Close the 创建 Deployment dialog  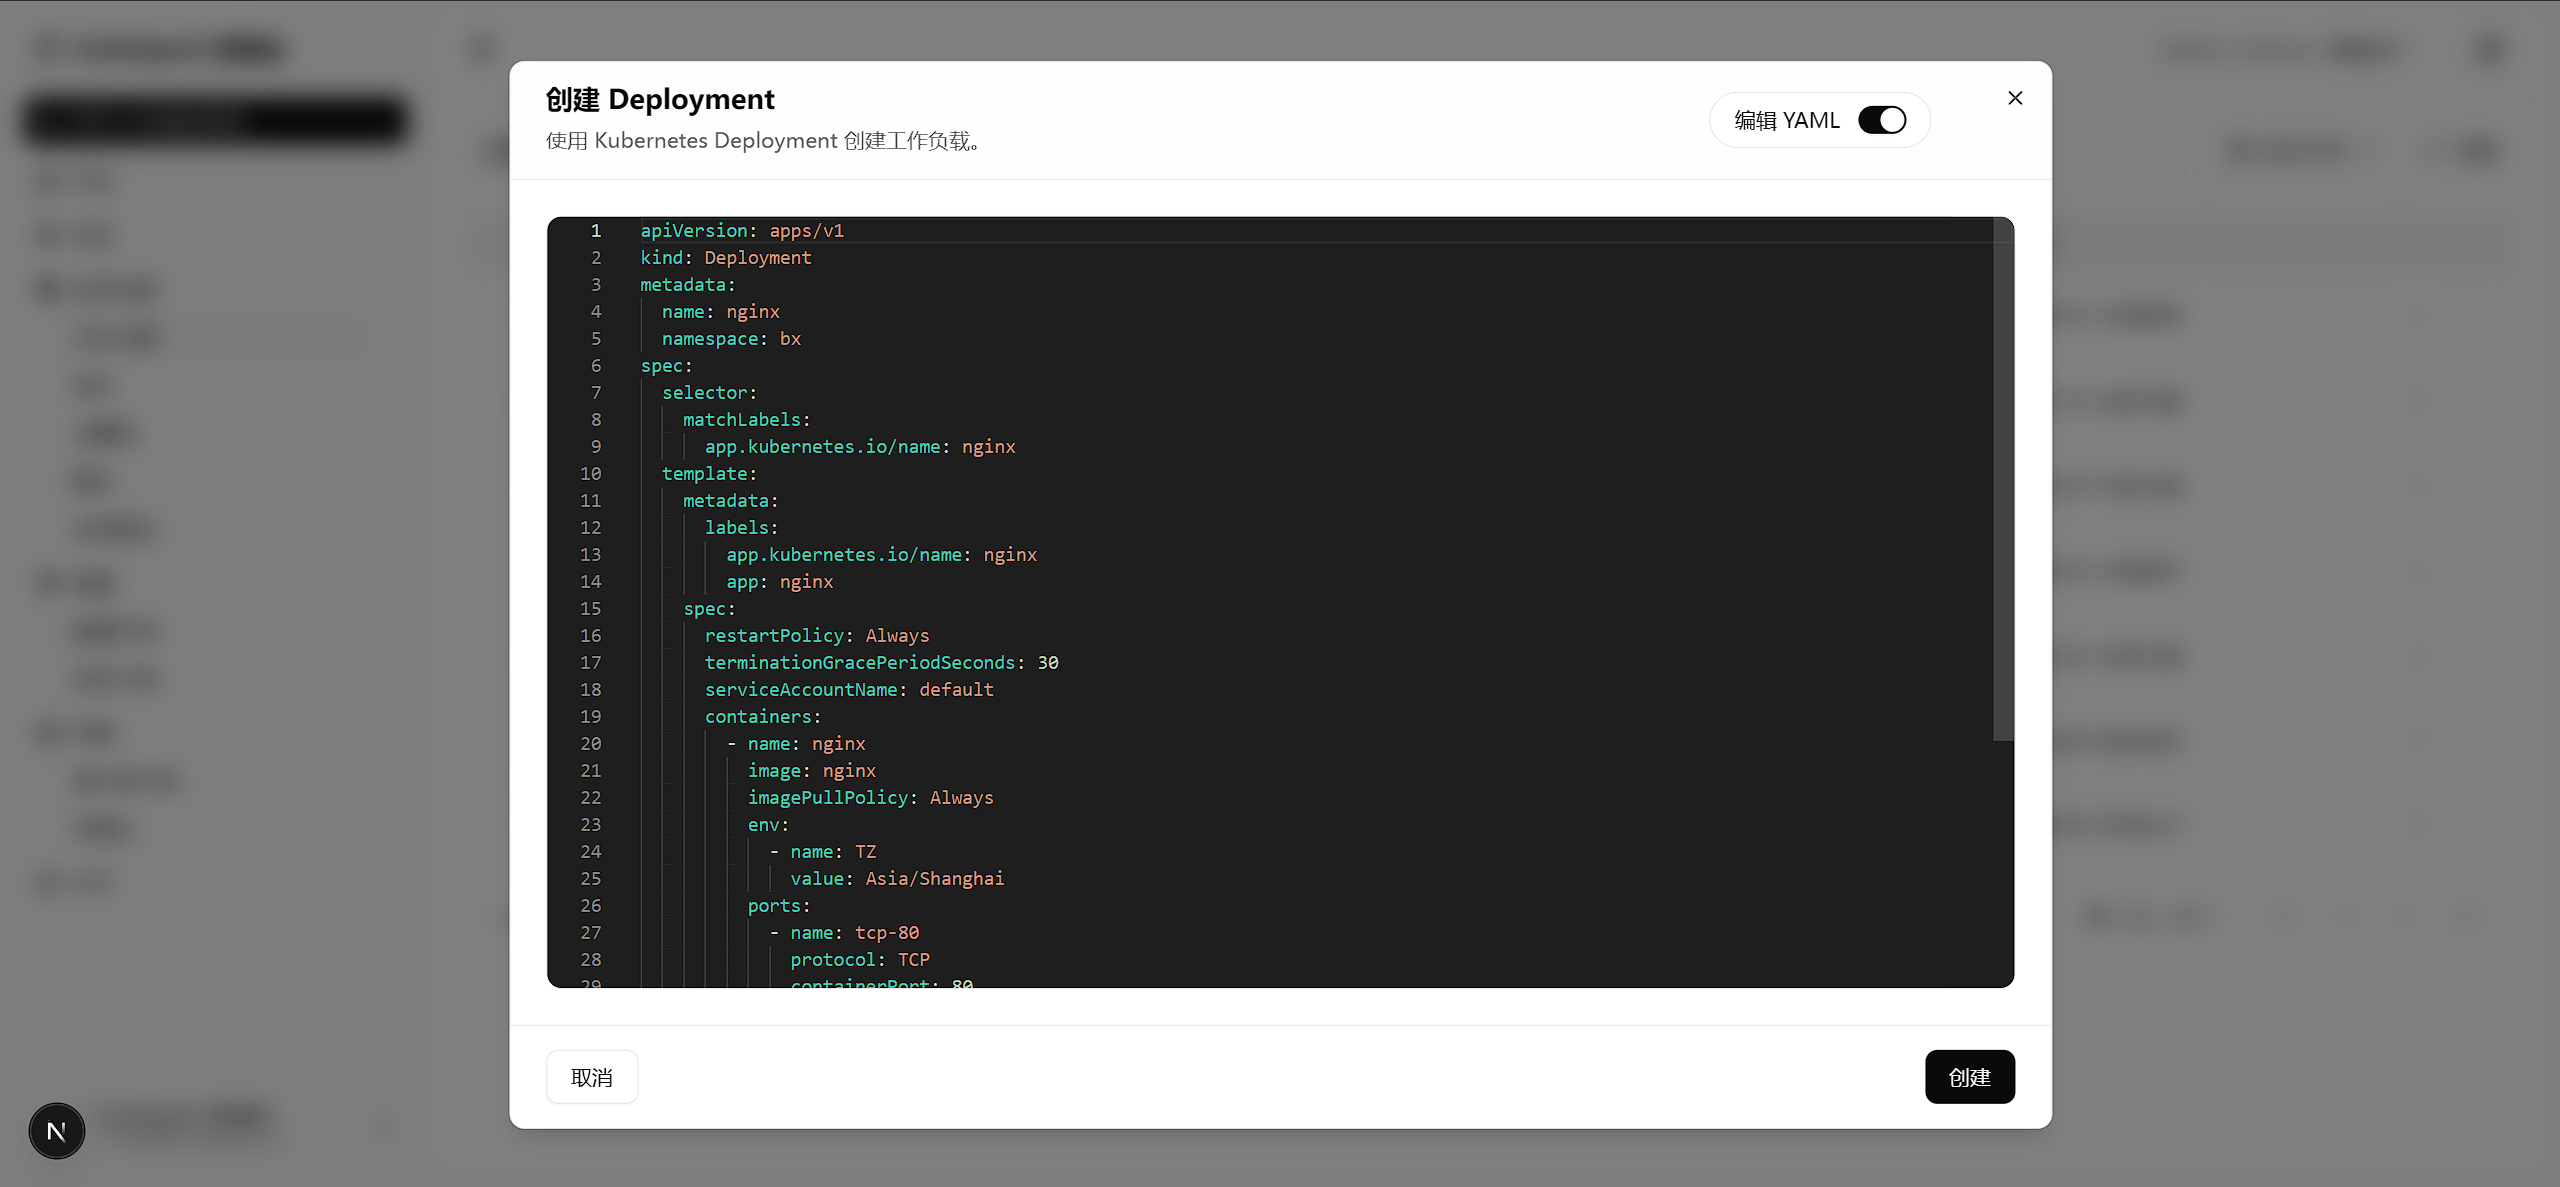[2014, 98]
